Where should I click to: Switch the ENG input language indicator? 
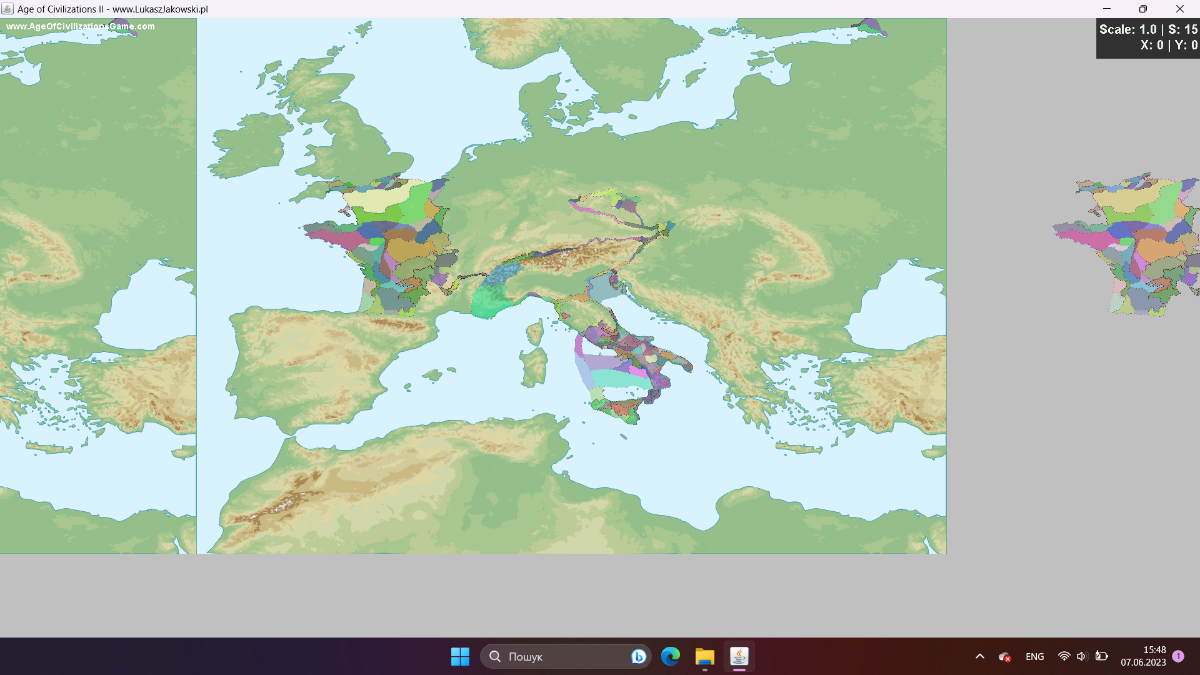pos(1035,656)
